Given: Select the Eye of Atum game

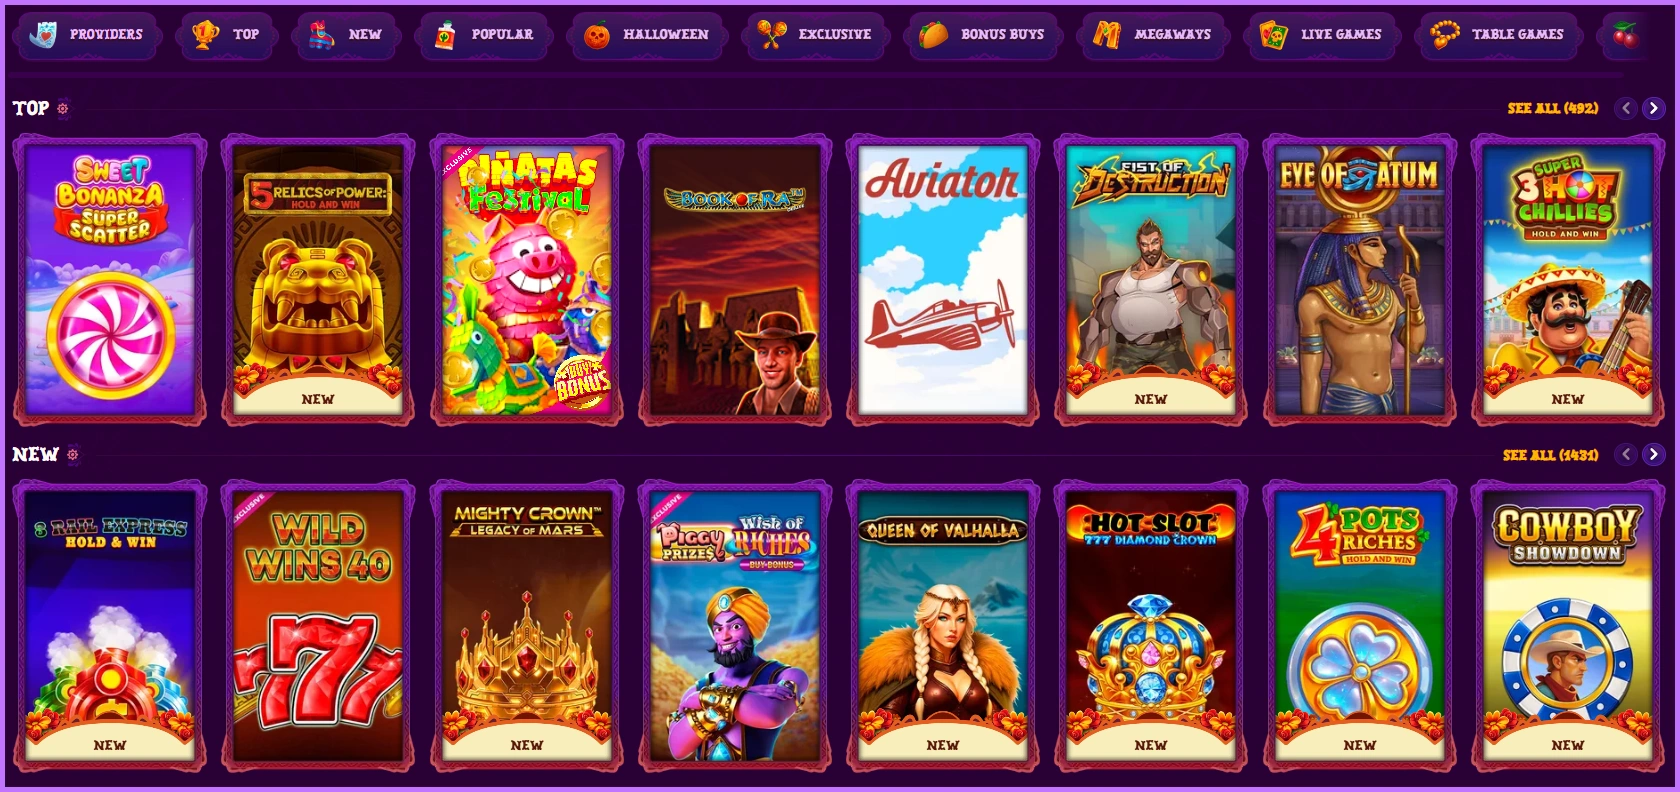Looking at the screenshot, I should (1359, 280).
